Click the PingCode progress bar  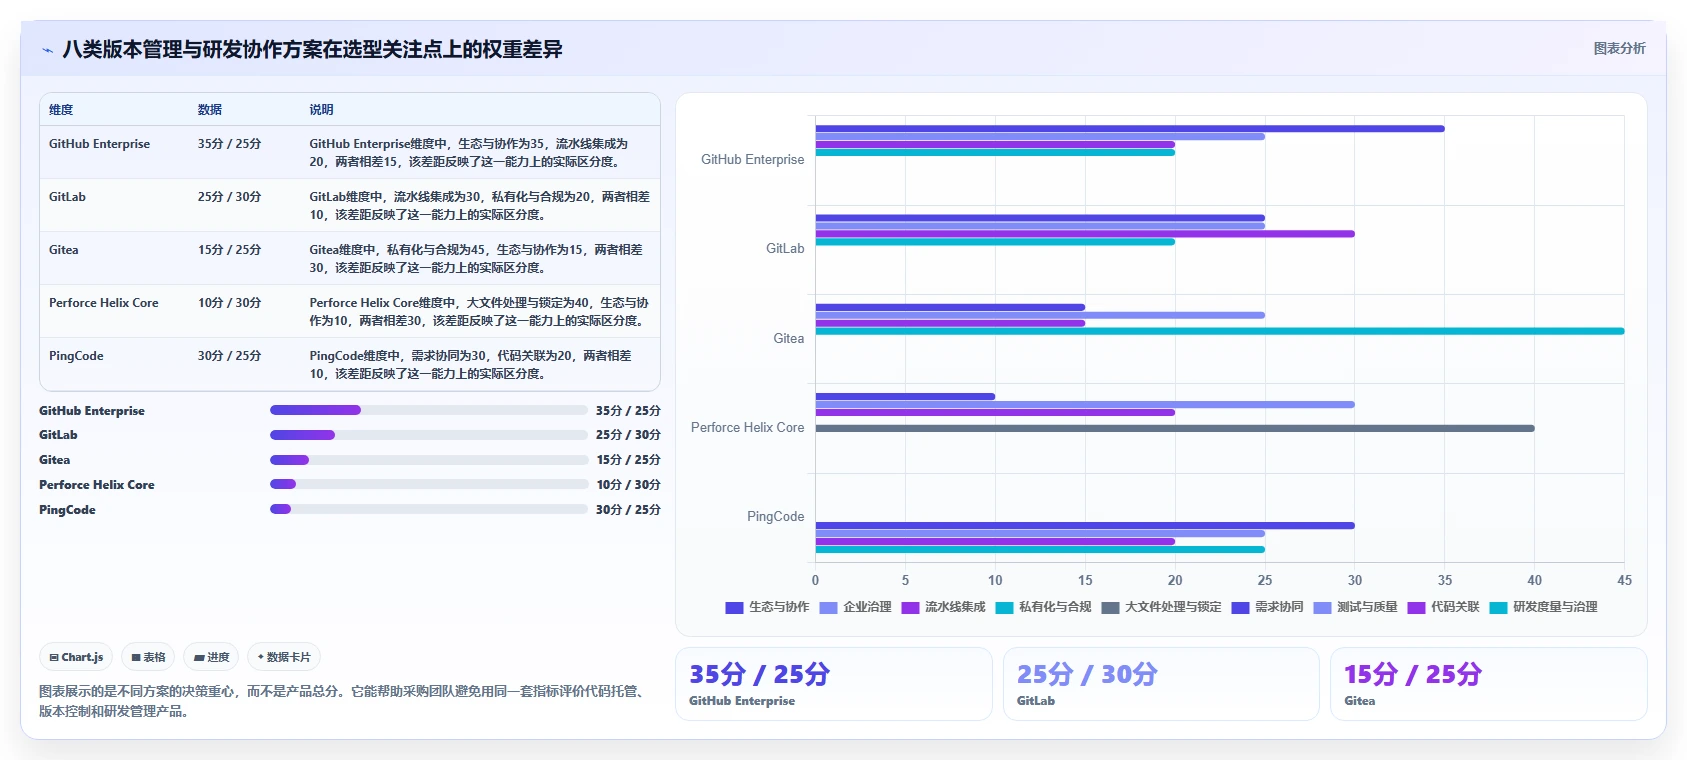coord(428,509)
